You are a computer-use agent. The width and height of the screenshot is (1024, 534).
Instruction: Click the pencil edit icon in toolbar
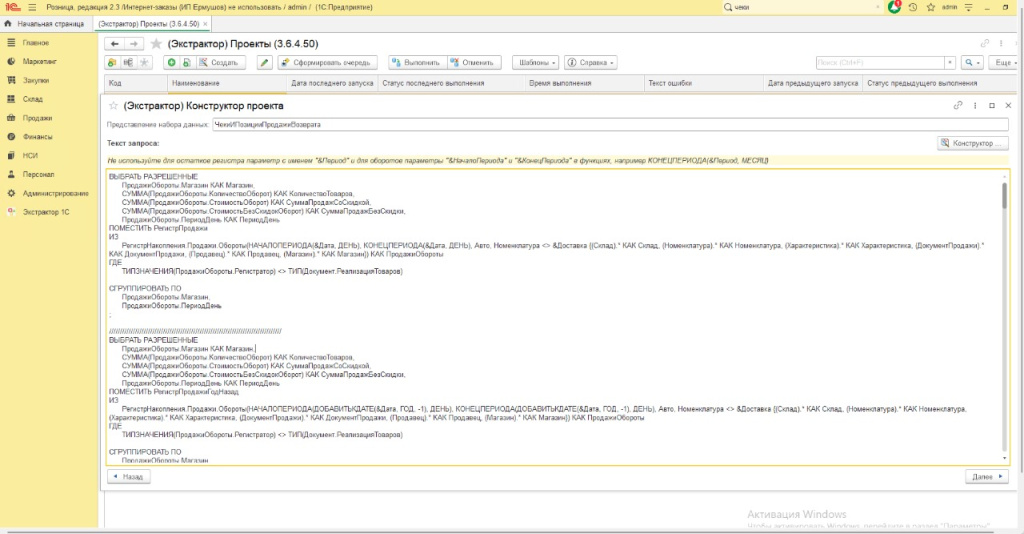pyautogui.click(x=264, y=62)
